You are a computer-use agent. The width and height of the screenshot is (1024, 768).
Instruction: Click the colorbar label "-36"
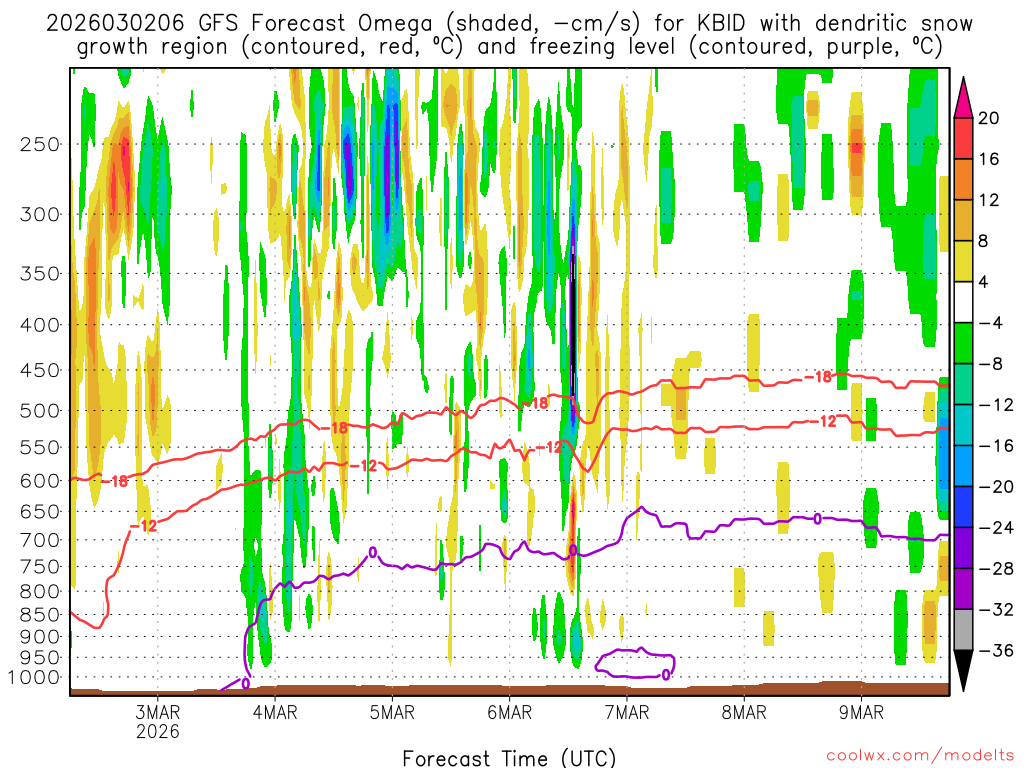pos(996,650)
